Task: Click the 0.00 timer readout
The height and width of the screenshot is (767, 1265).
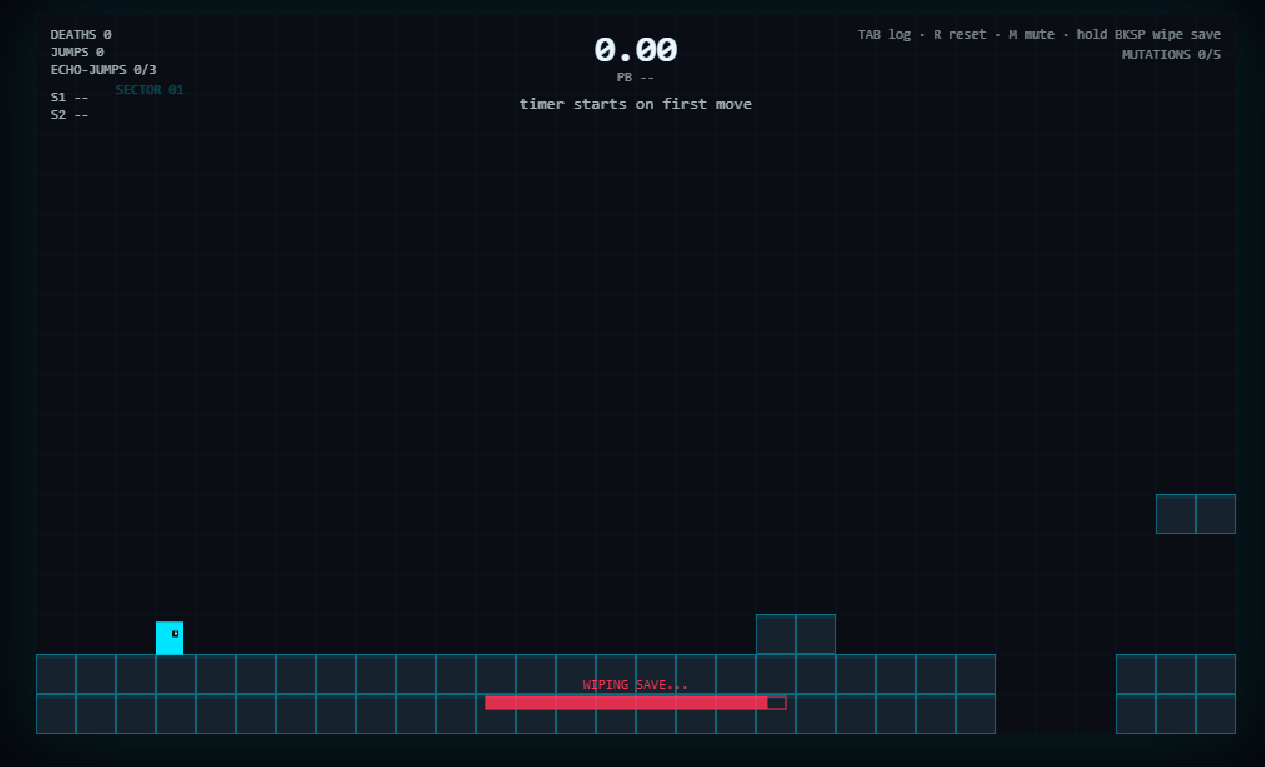Action: pyautogui.click(x=636, y=50)
